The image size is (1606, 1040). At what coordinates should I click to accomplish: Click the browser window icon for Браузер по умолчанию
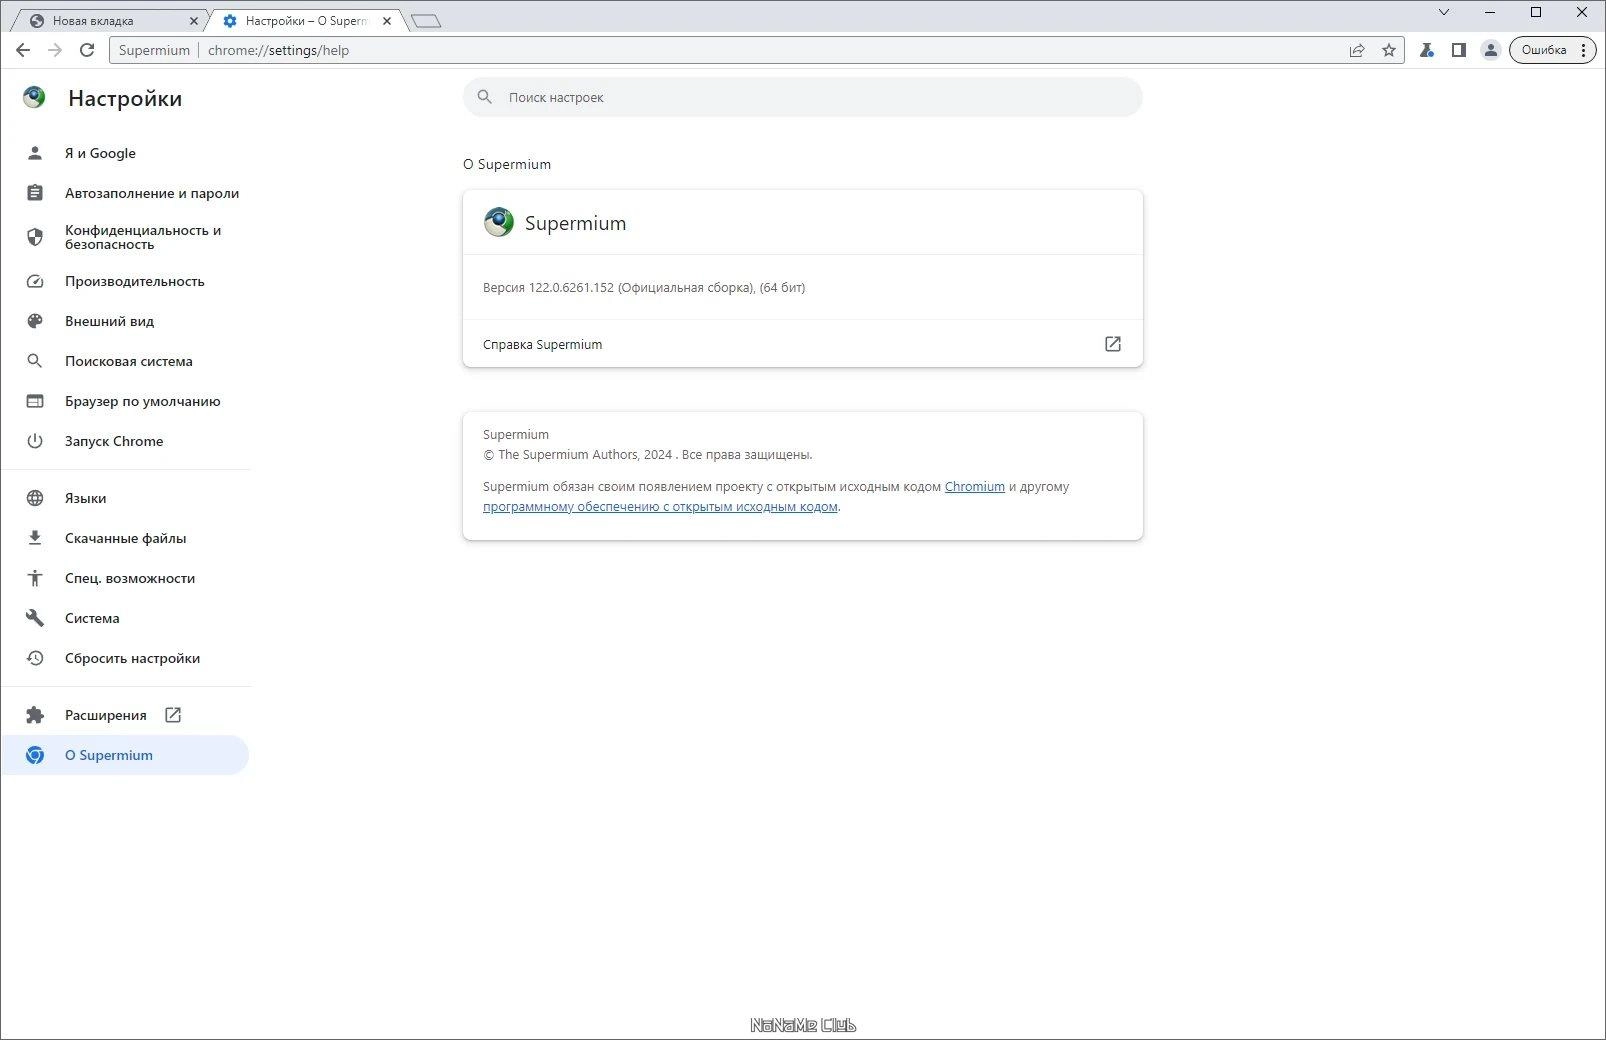coord(35,401)
